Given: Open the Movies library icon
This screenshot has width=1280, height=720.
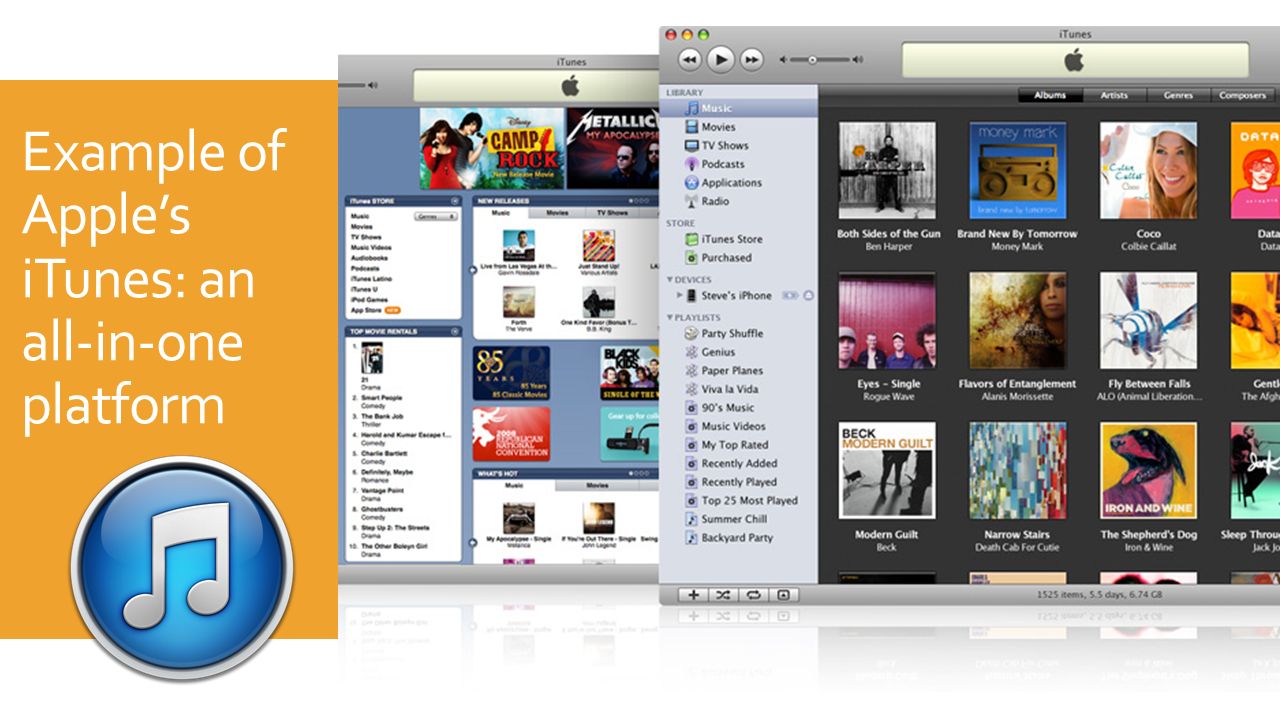Looking at the screenshot, I should point(692,127).
